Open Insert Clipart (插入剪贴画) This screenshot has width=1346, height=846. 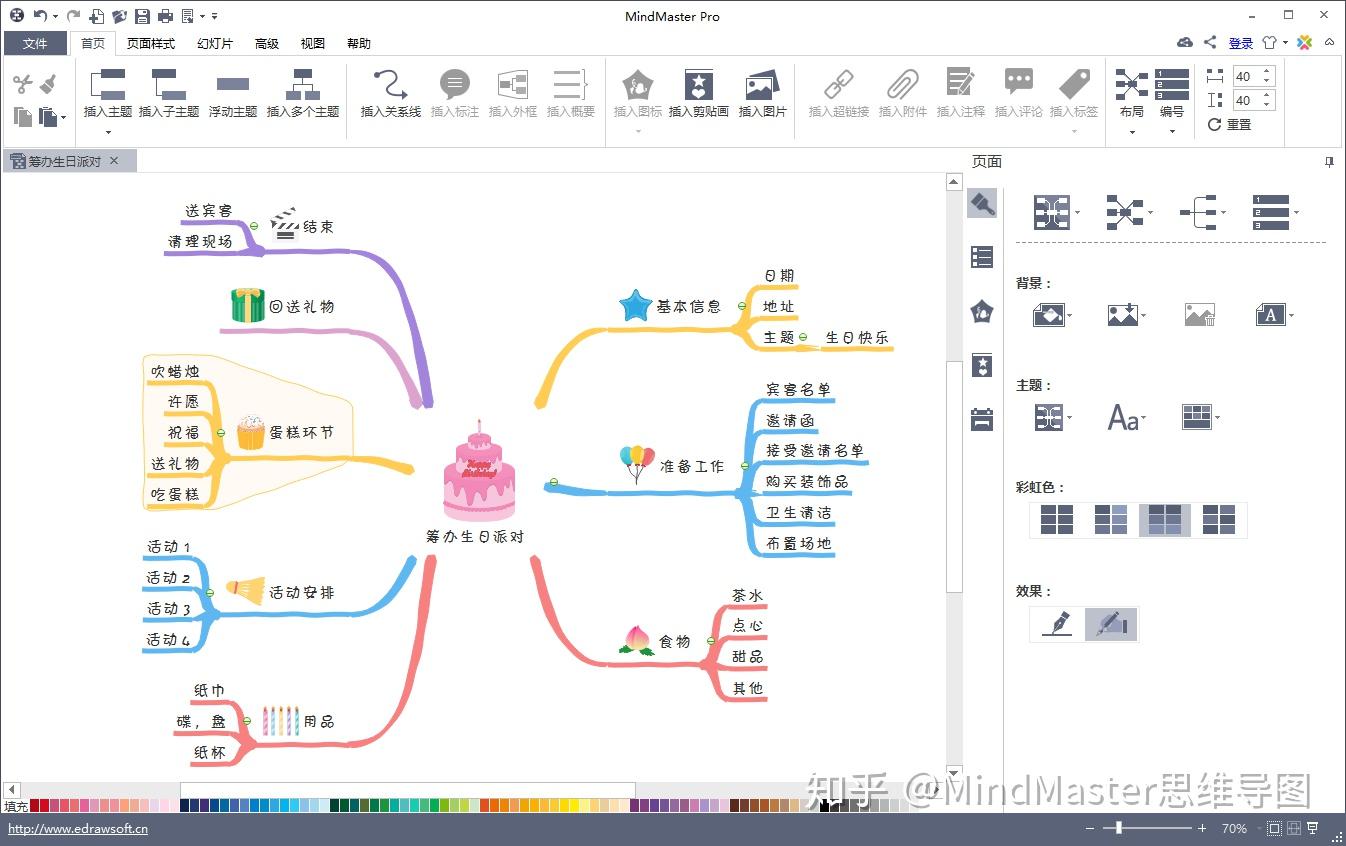point(698,86)
